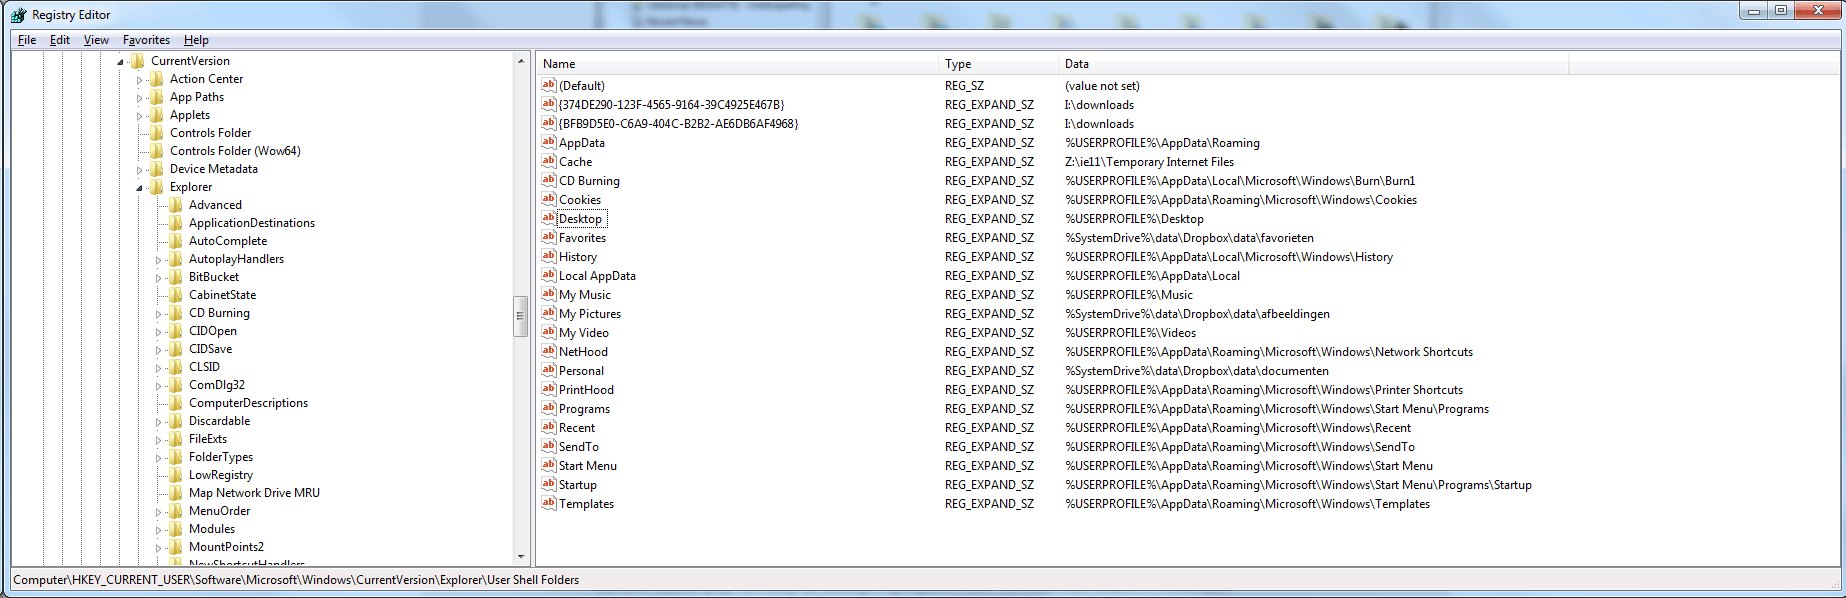Image resolution: width=1846 pixels, height=598 pixels.
Task: Select the ApplicationDestinations key
Action: click(x=252, y=223)
